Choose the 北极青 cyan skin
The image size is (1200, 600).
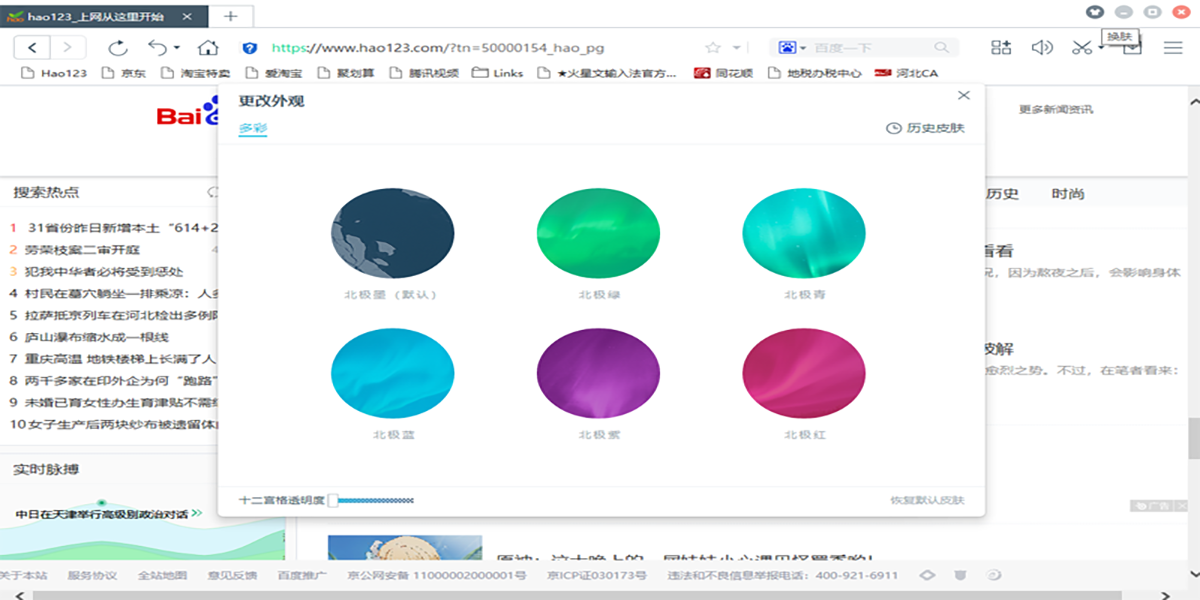click(804, 232)
